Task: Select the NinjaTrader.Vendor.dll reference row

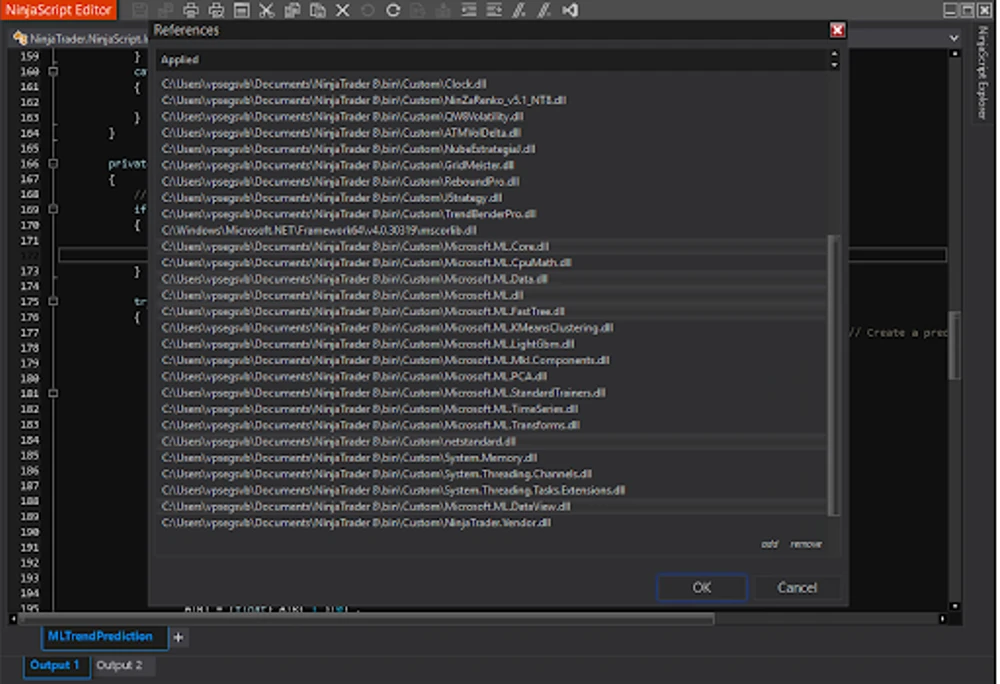Action: [491, 523]
